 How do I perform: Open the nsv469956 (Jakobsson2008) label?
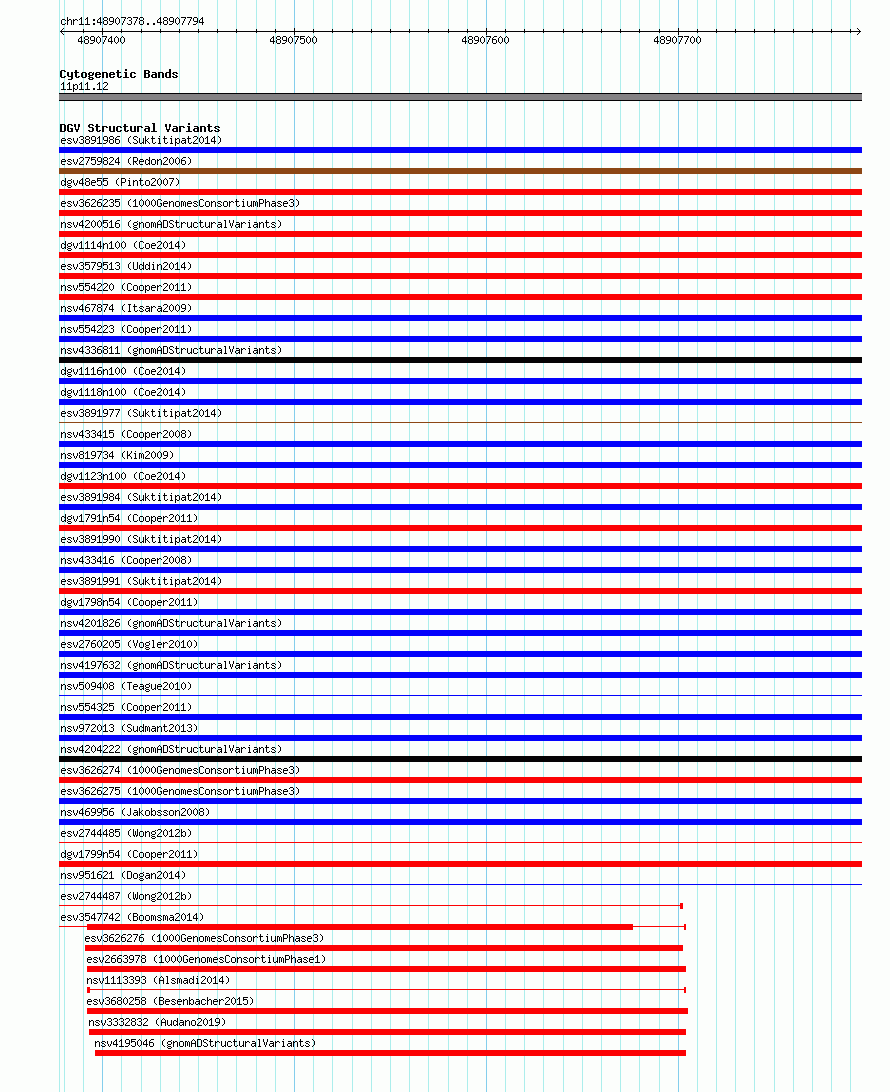click(135, 812)
